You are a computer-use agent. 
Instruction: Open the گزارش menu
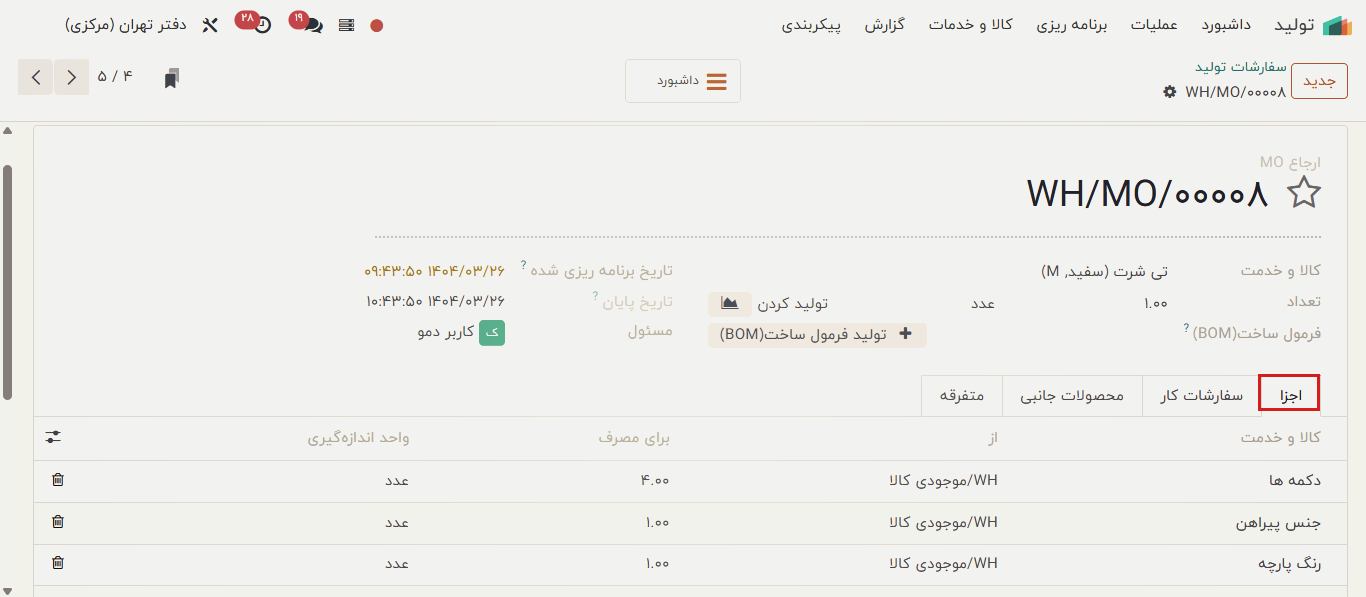pyautogui.click(x=884, y=25)
